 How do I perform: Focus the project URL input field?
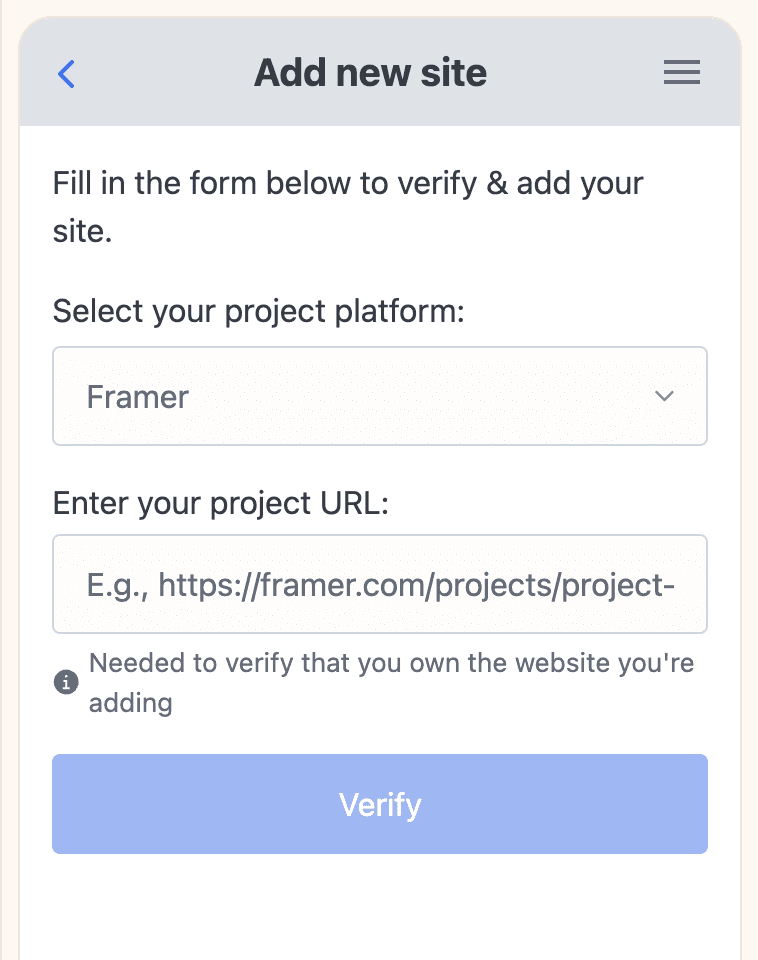[x=379, y=584]
